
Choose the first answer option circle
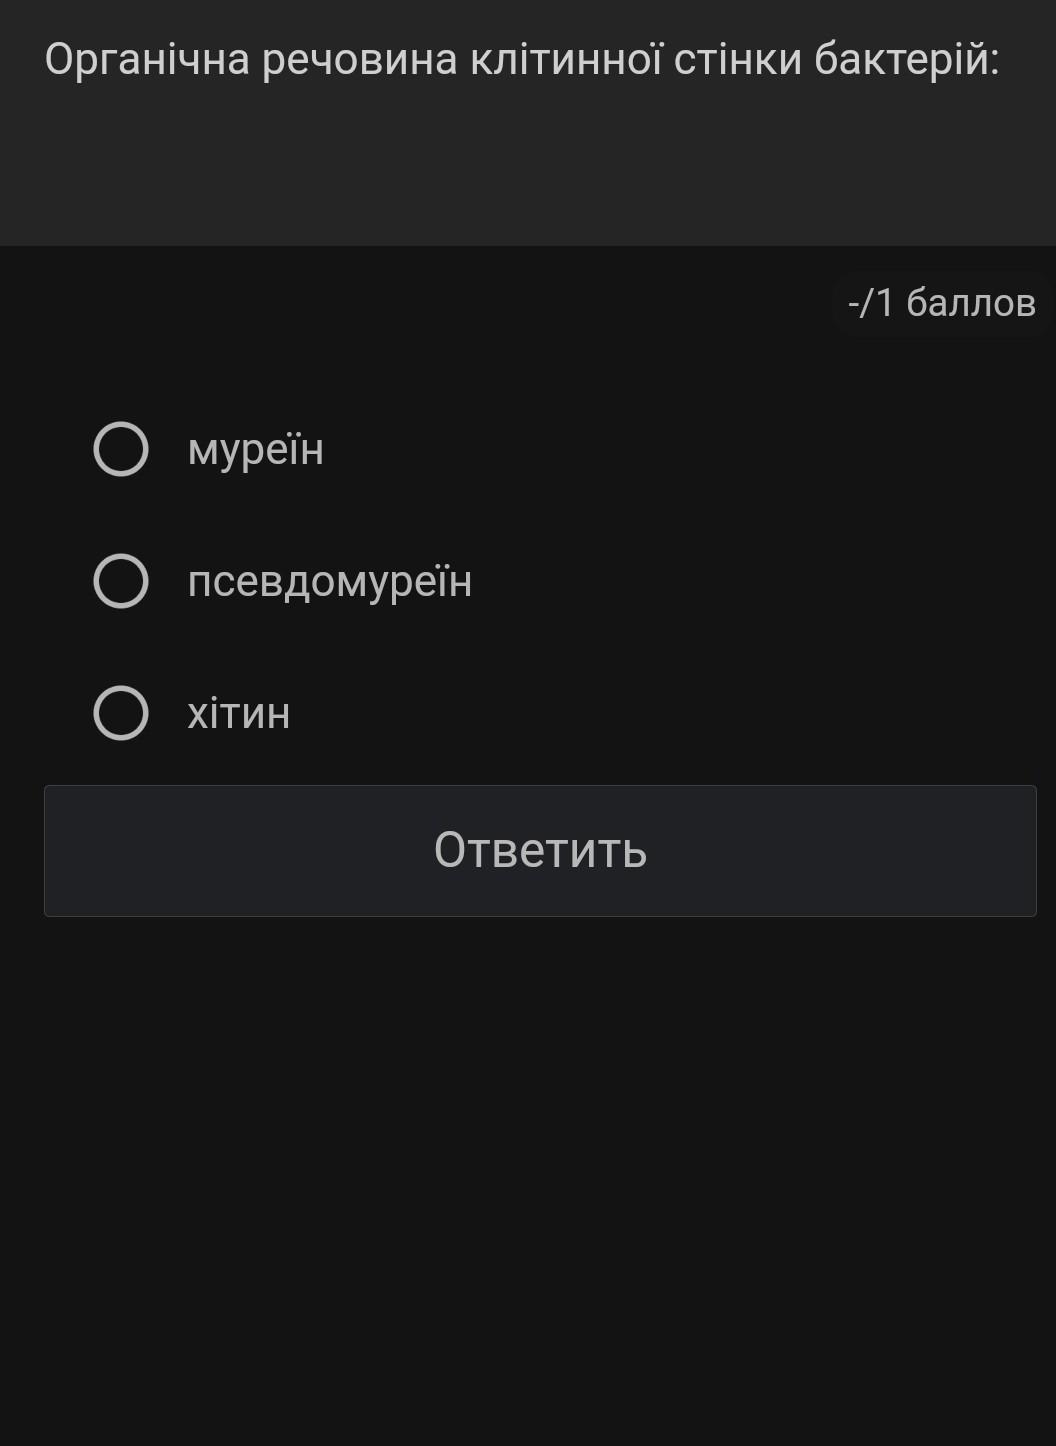121,449
